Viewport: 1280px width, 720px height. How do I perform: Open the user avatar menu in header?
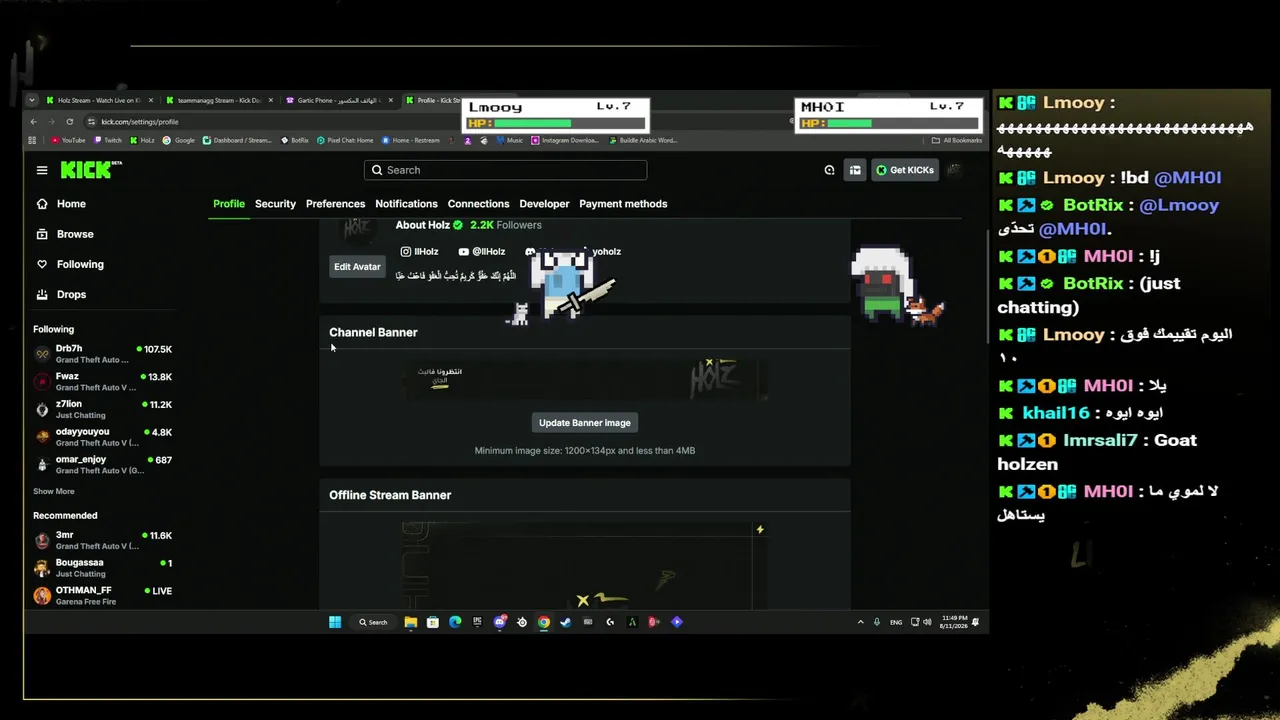click(x=954, y=170)
